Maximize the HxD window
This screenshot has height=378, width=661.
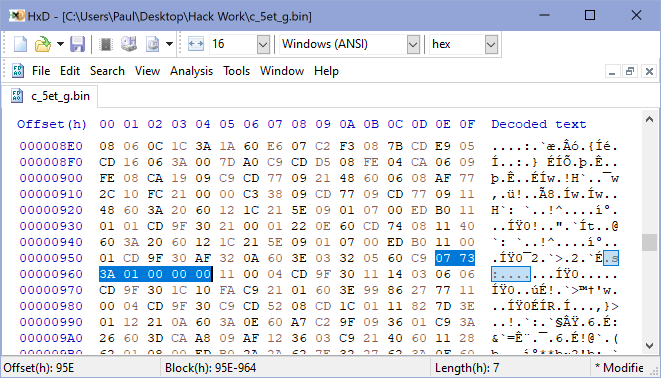pyautogui.click(x=590, y=16)
